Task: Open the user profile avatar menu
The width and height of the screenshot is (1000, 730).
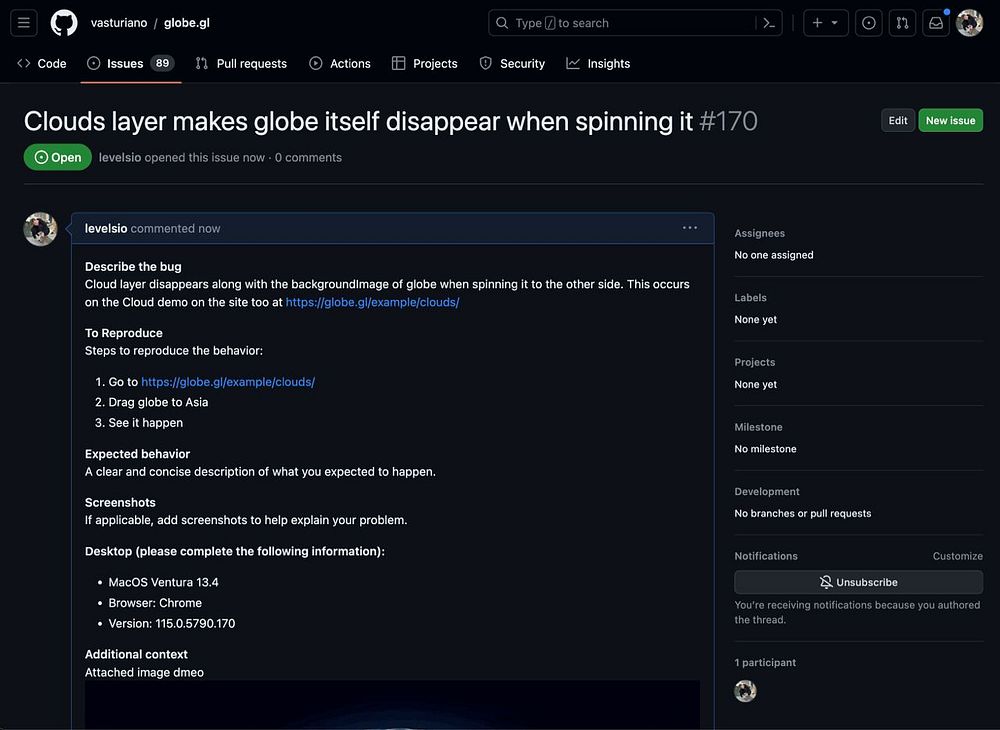Action: click(969, 23)
